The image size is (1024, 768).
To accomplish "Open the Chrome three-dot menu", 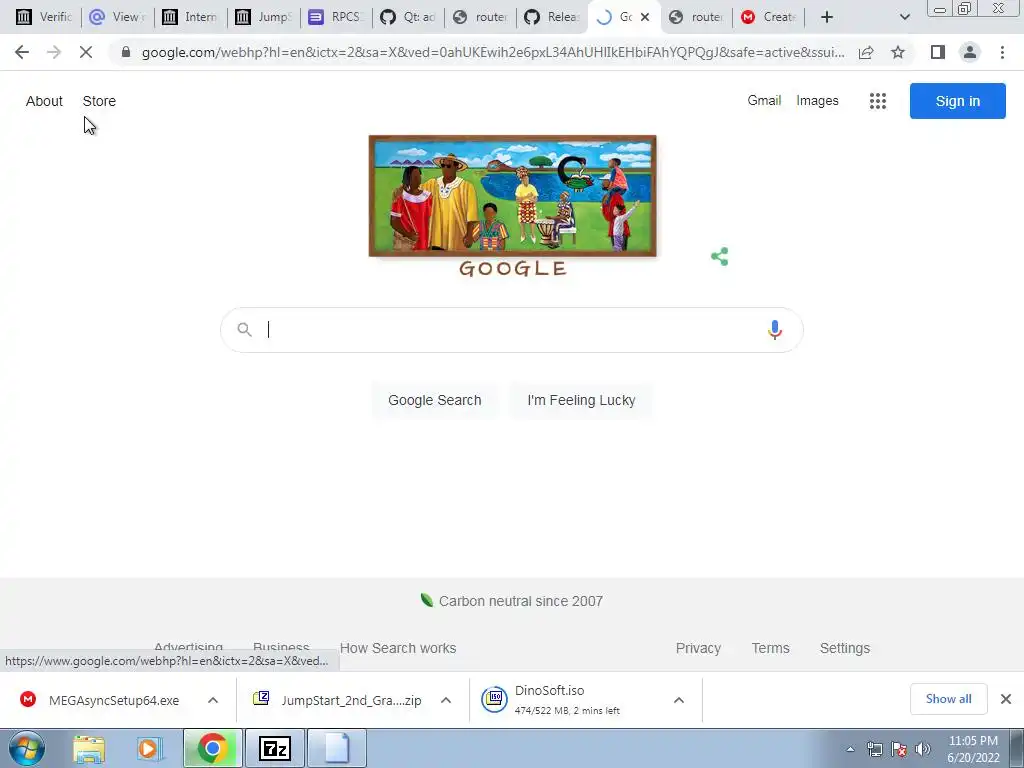I will point(1002,52).
